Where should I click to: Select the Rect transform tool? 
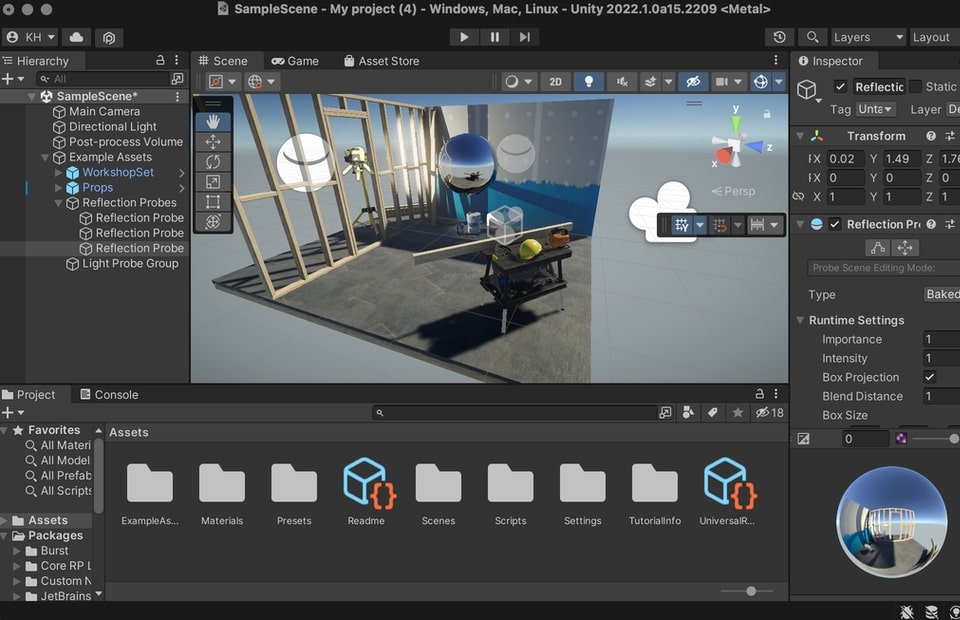pyautogui.click(x=212, y=202)
